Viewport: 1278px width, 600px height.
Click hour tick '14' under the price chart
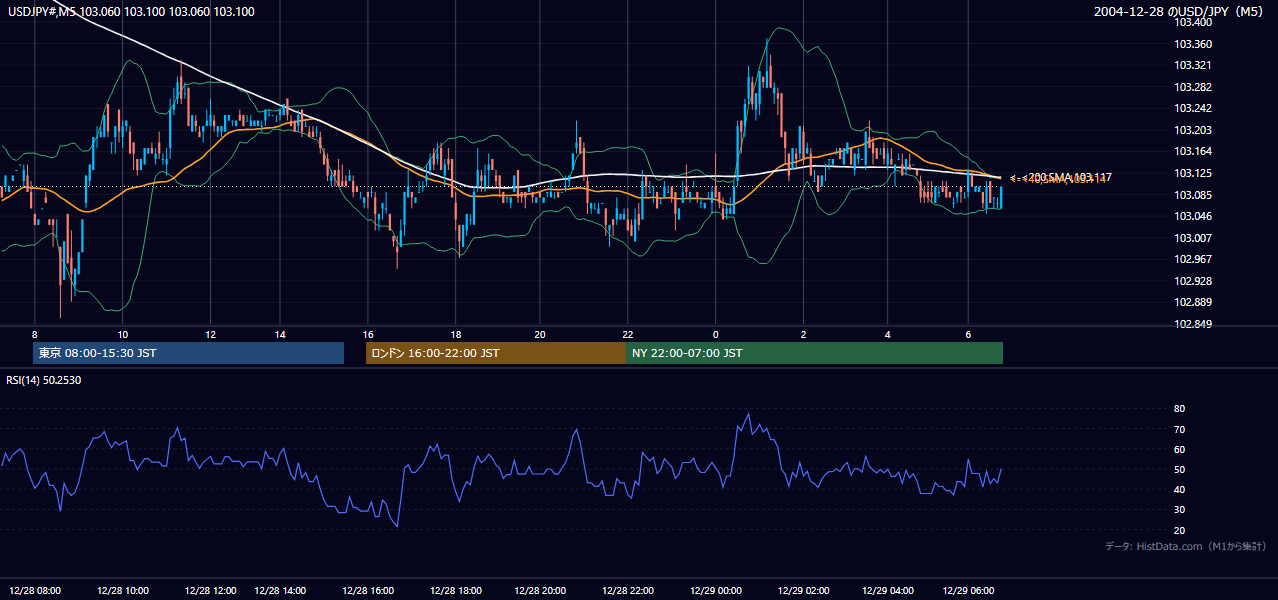point(280,334)
